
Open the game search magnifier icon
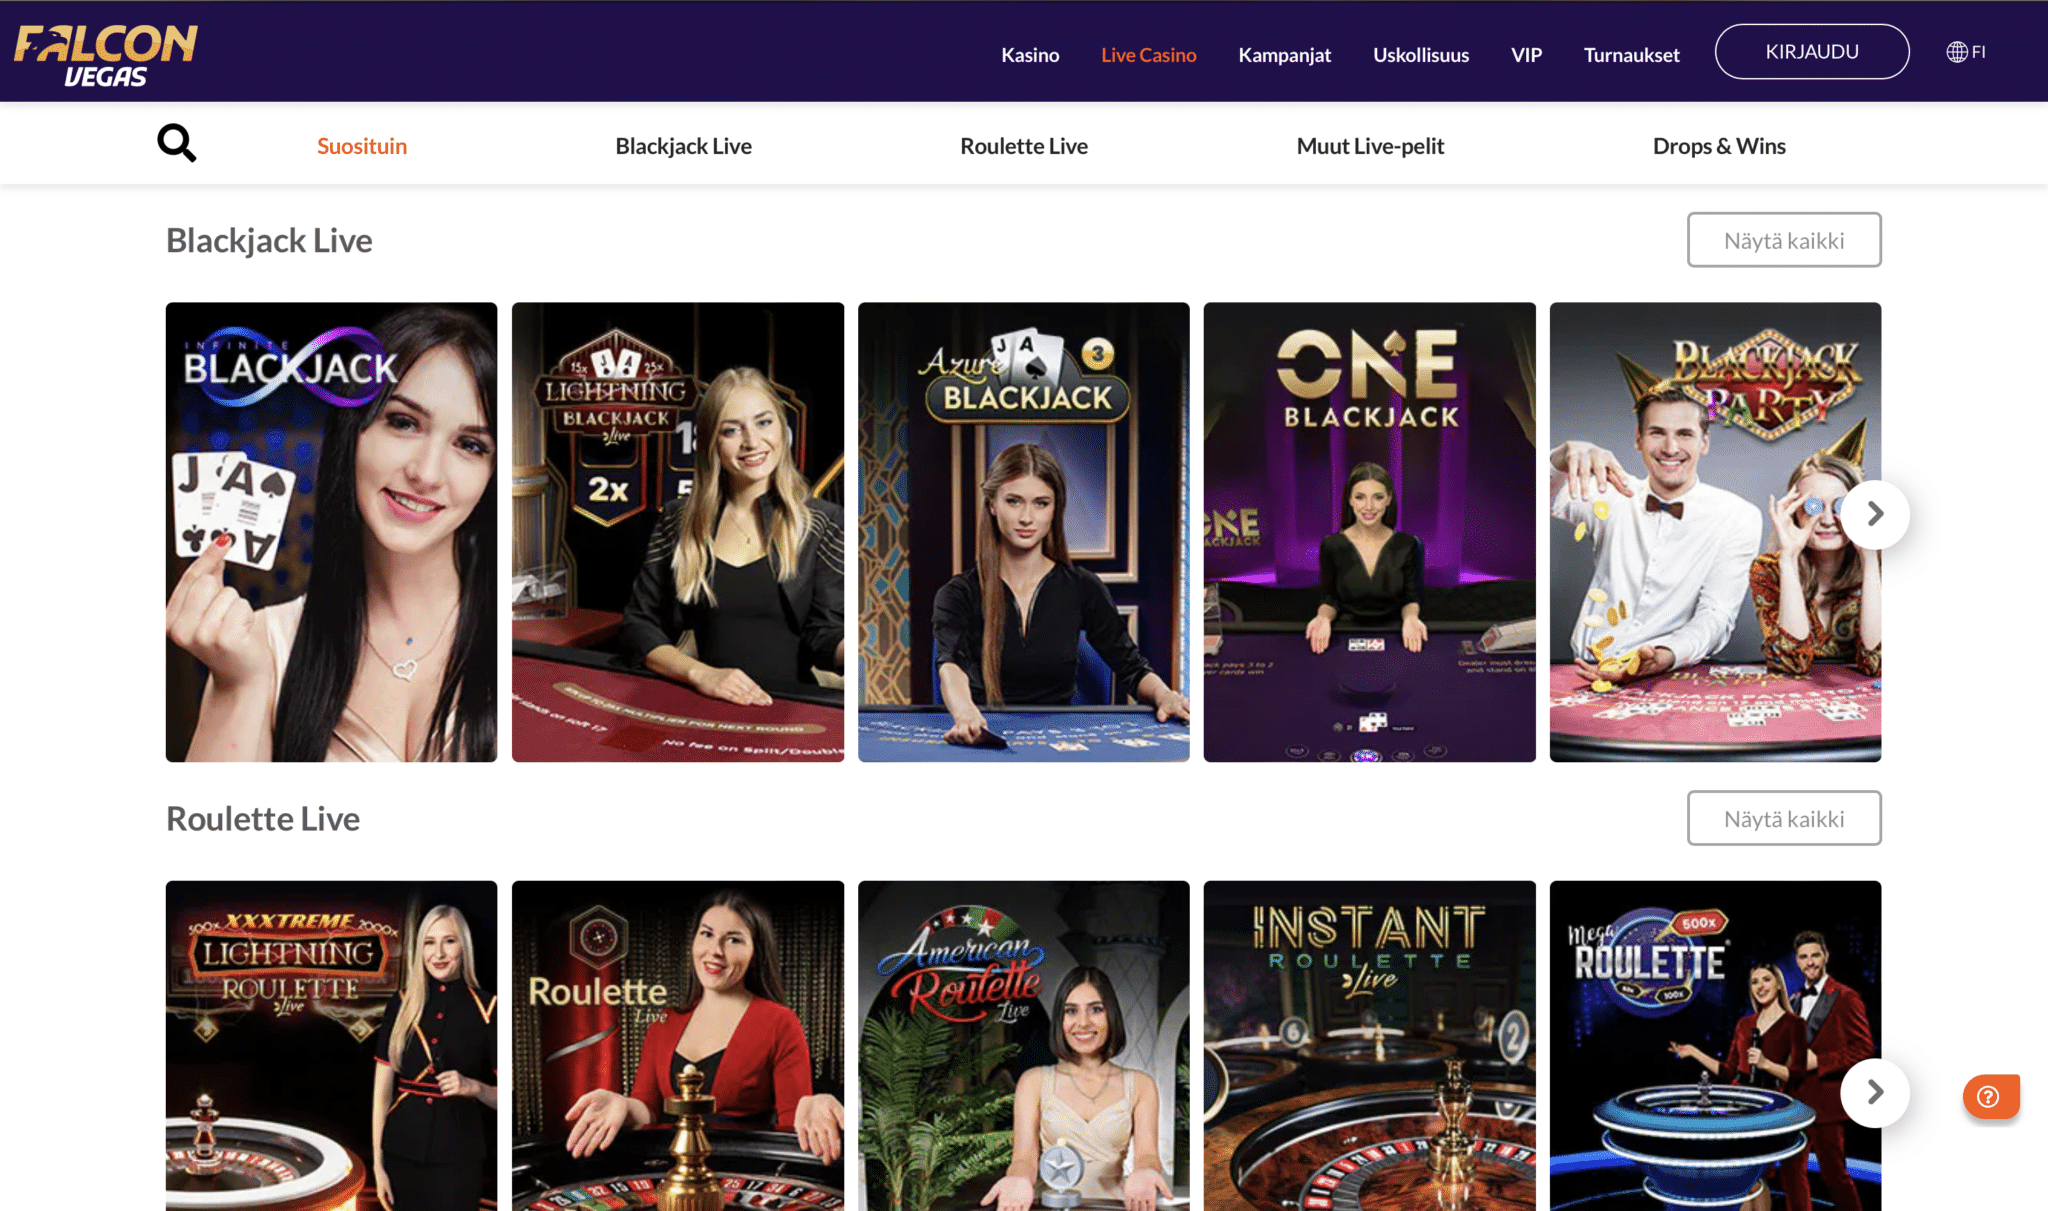pos(177,143)
